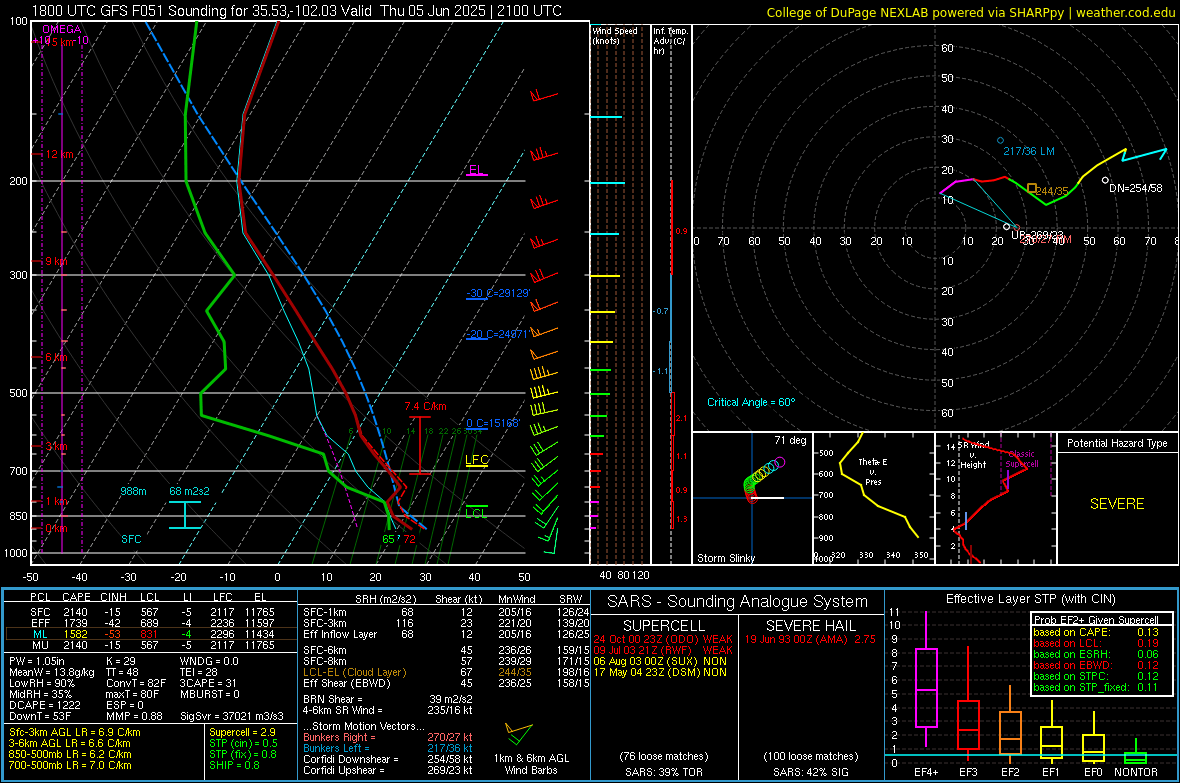Click '700-500mb LR = 7.0 C/km'
Image resolution: width=1180 pixels, height=783 pixels.
(x=70, y=765)
